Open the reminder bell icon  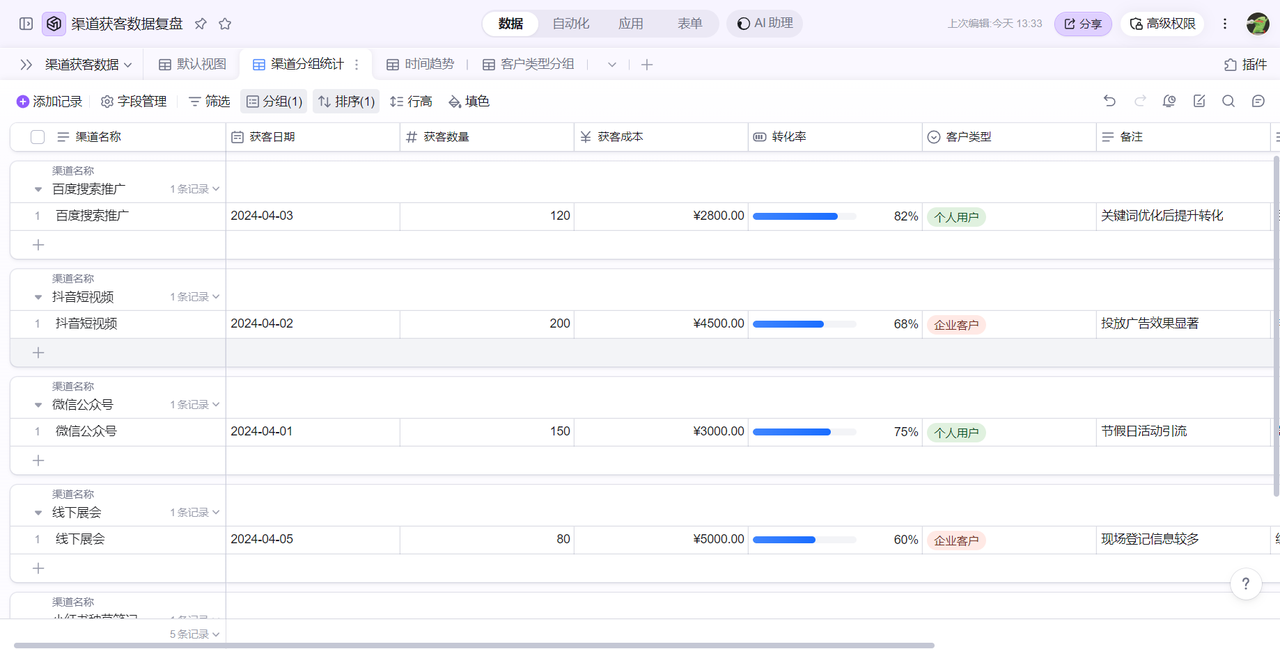tap(1169, 101)
